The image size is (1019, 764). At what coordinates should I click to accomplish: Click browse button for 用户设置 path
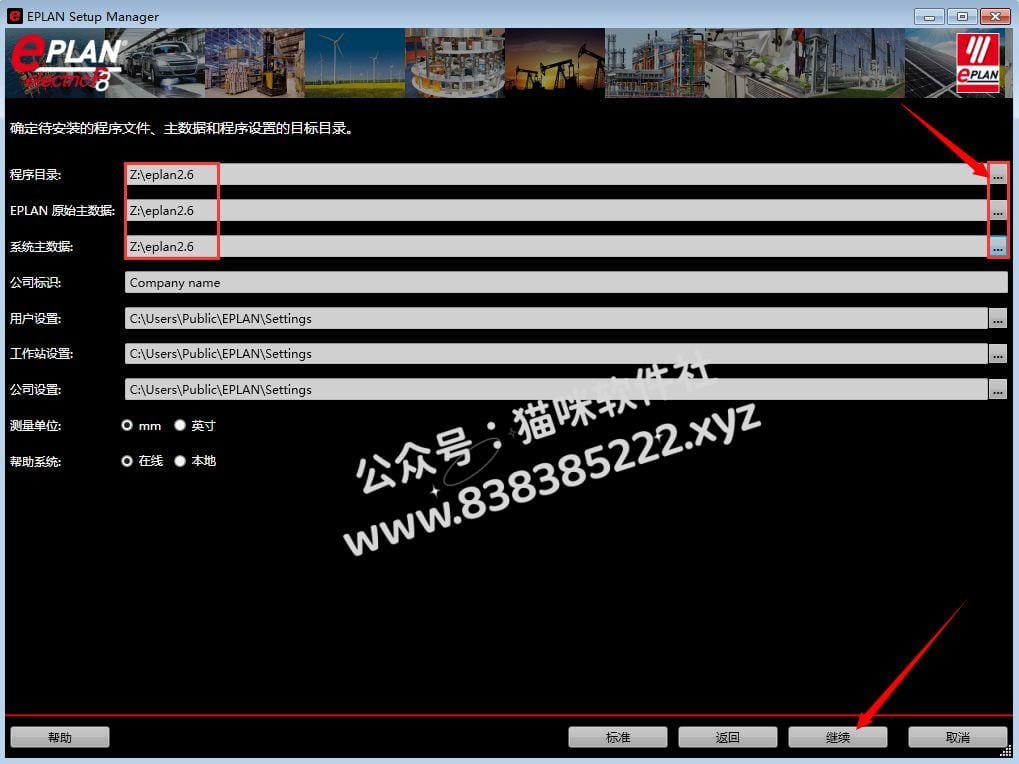pyautogui.click(x=998, y=318)
